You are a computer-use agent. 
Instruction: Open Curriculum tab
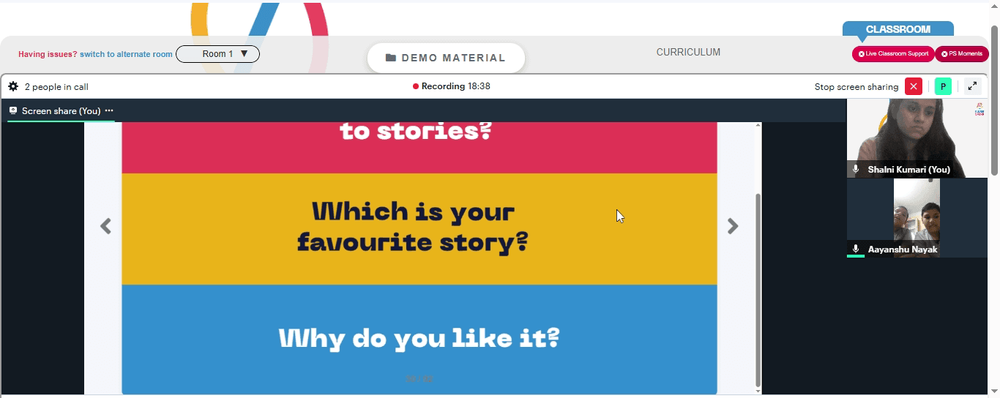click(688, 52)
